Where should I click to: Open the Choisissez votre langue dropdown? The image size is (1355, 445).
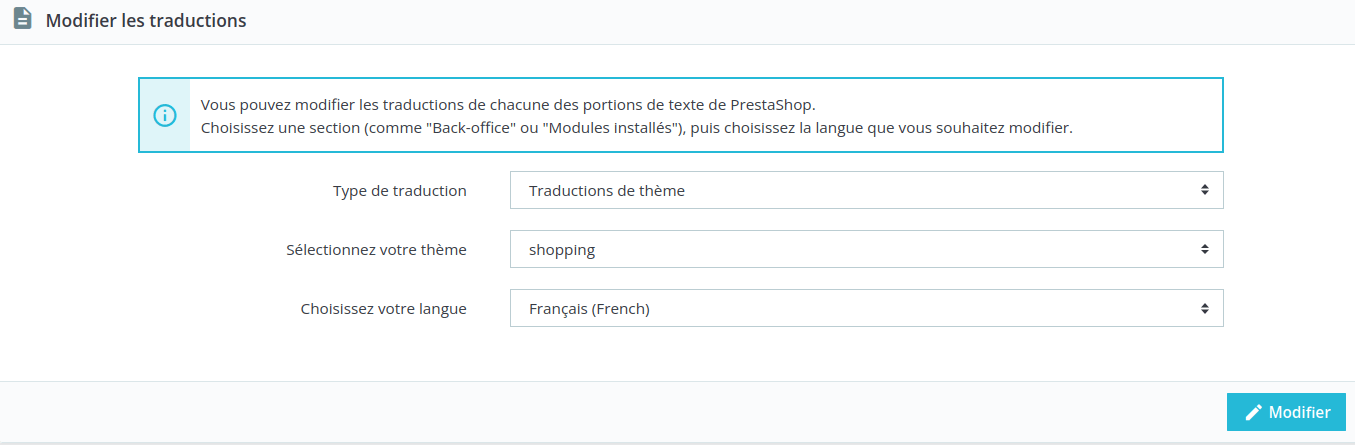coord(866,308)
